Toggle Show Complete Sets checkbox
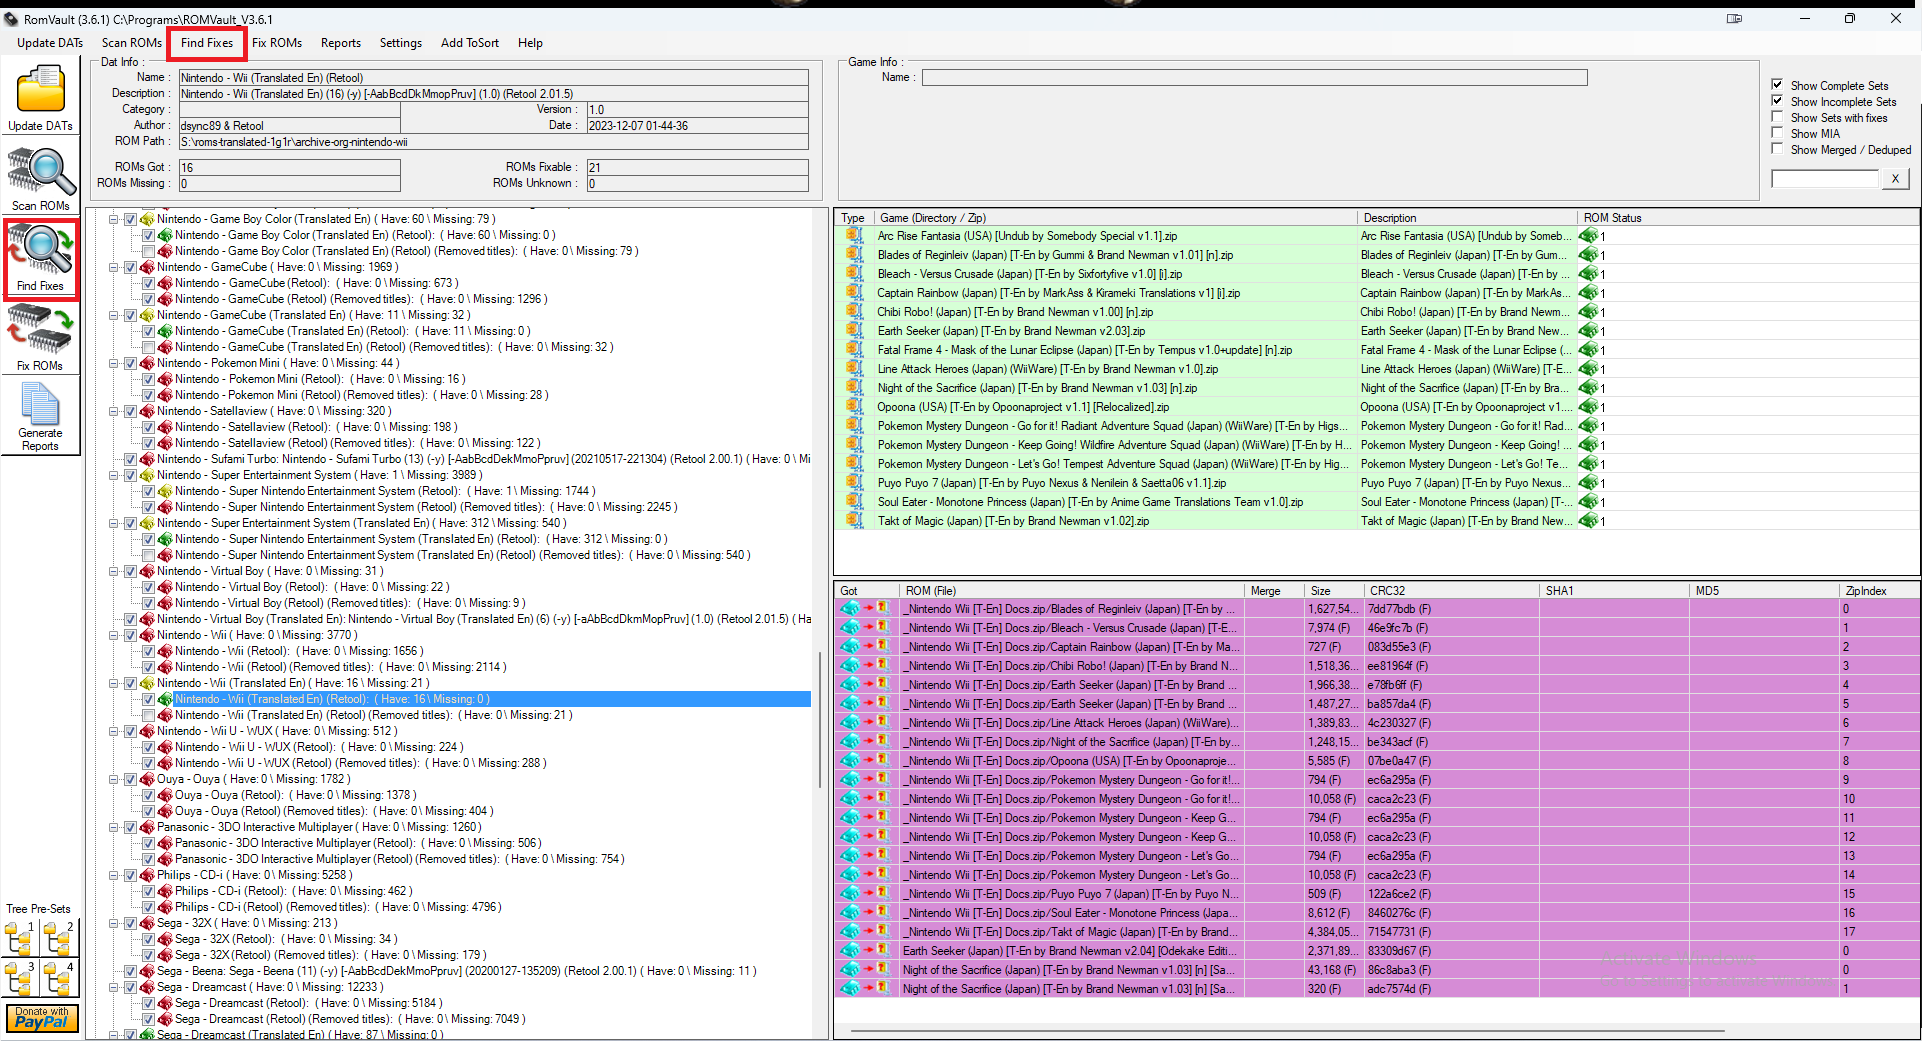The width and height of the screenshot is (1922, 1041). (x=1777, y=85)
